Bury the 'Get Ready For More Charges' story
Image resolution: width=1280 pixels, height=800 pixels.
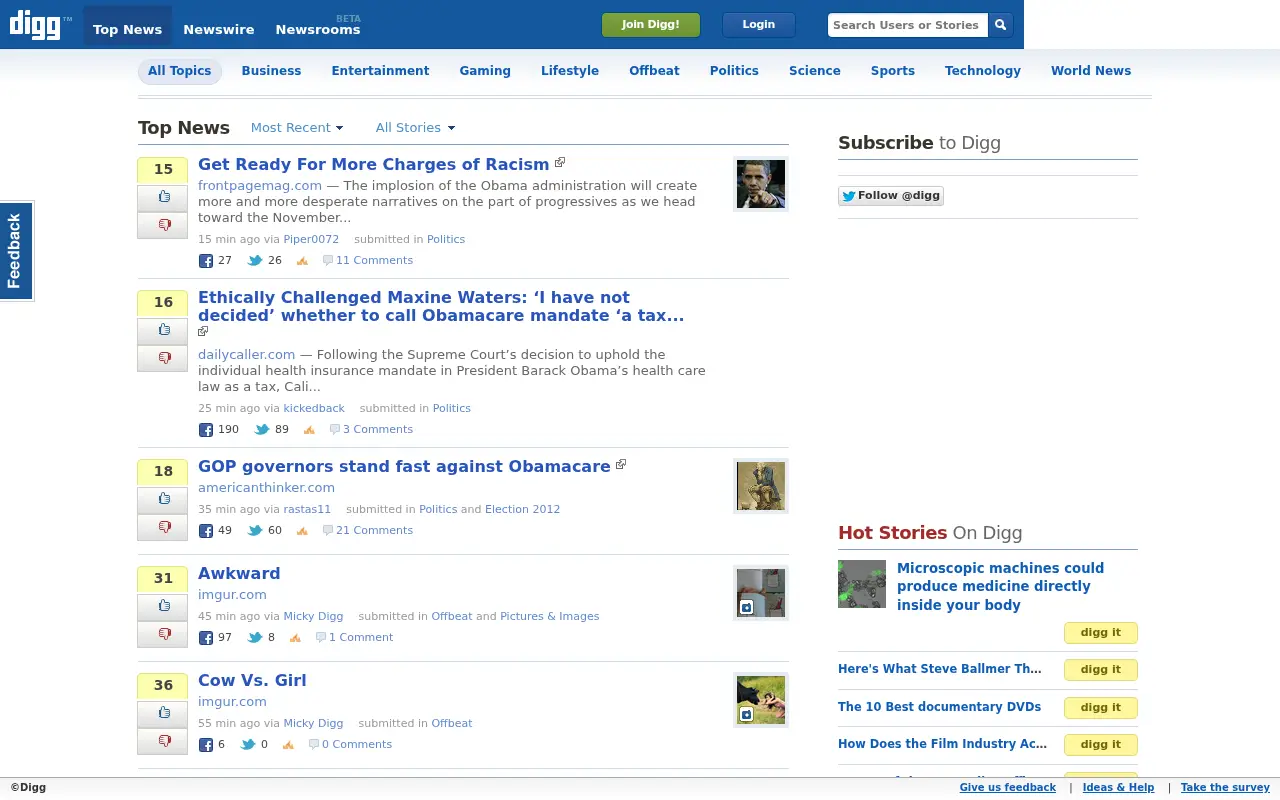163,226
